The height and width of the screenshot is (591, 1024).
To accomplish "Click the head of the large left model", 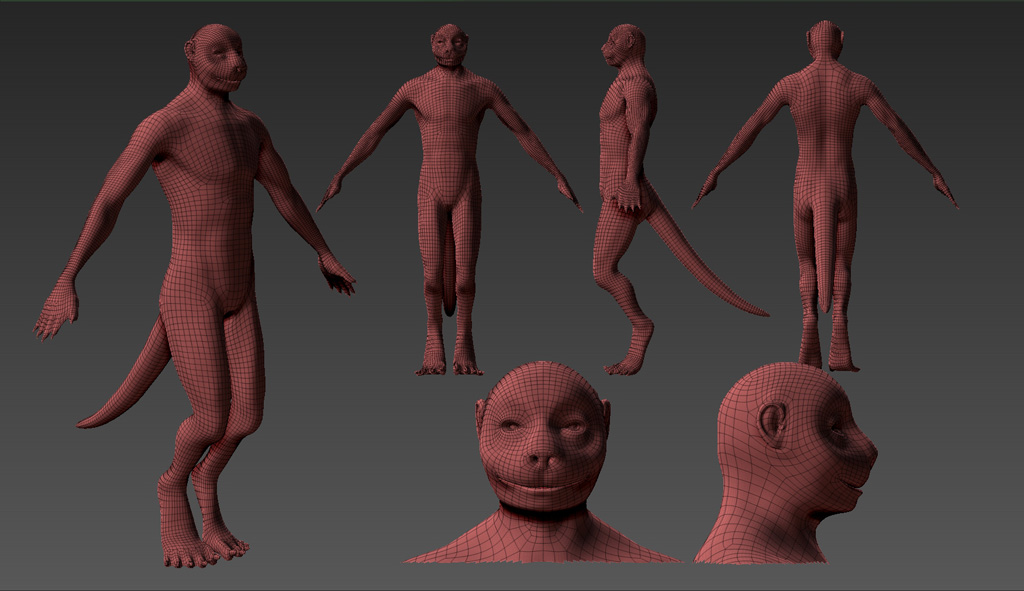I will (217, 57).
